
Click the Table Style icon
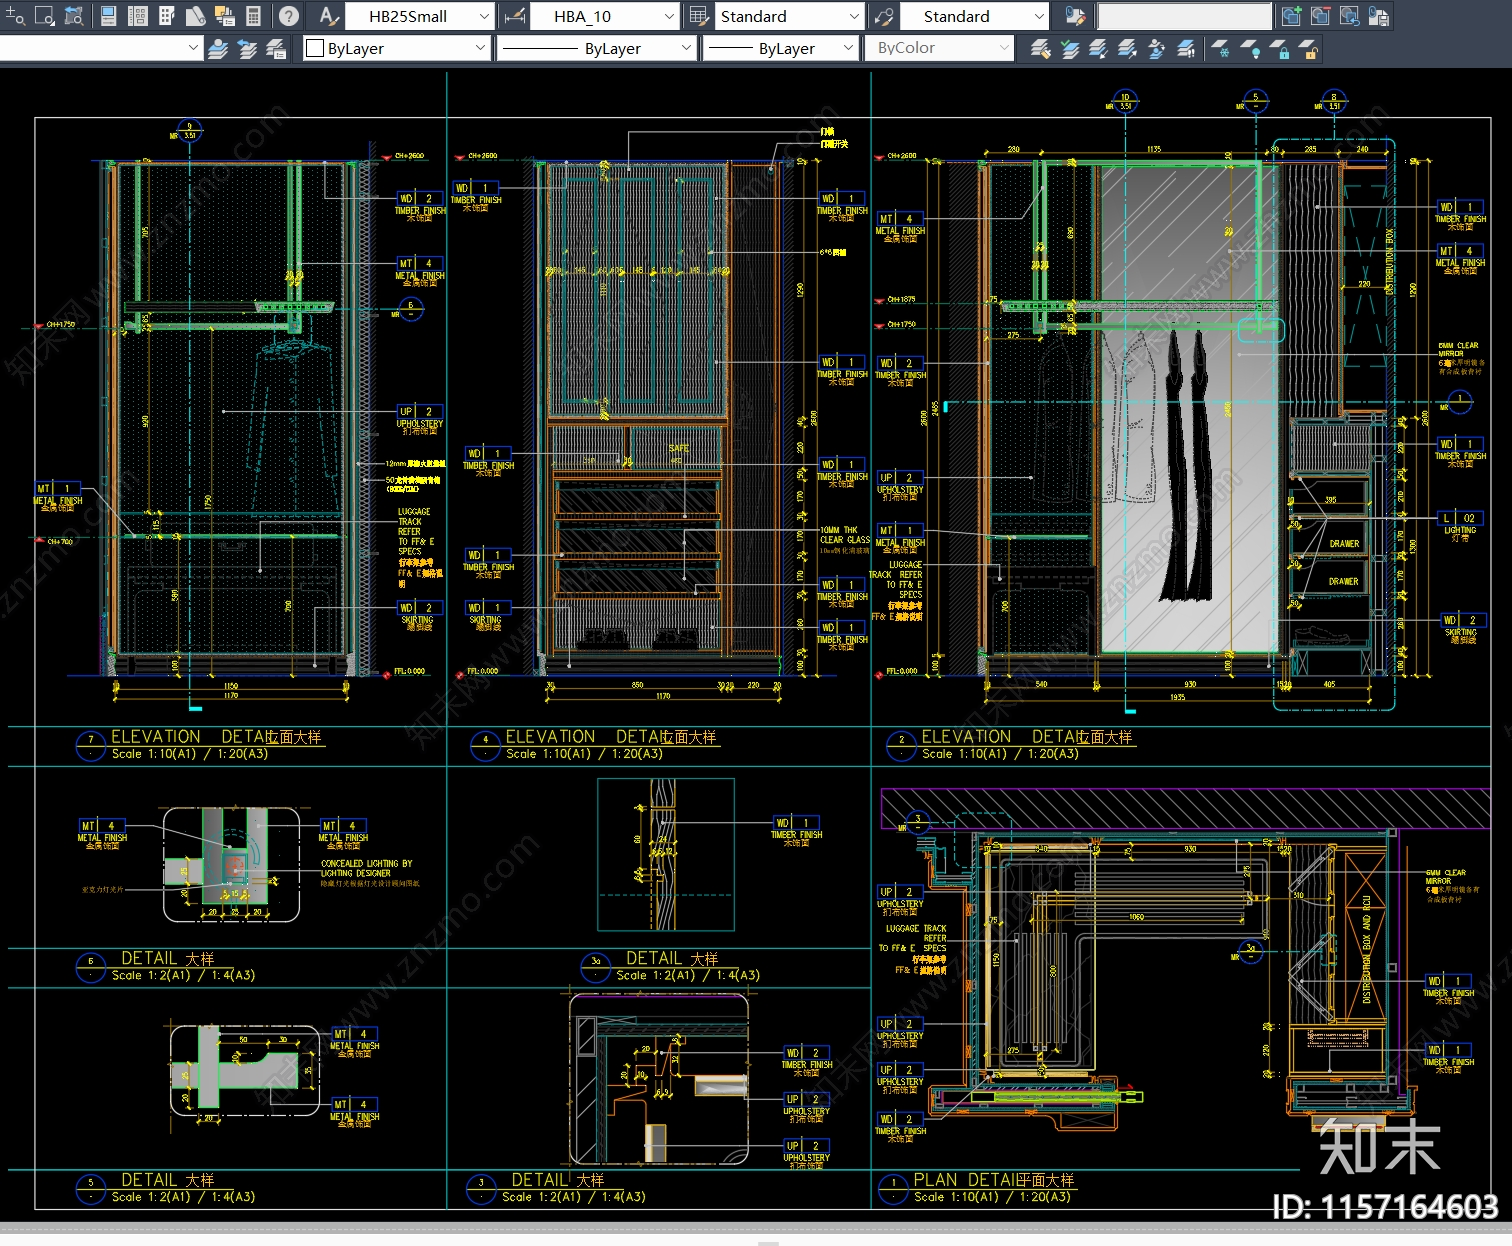(x=697, y=16)
